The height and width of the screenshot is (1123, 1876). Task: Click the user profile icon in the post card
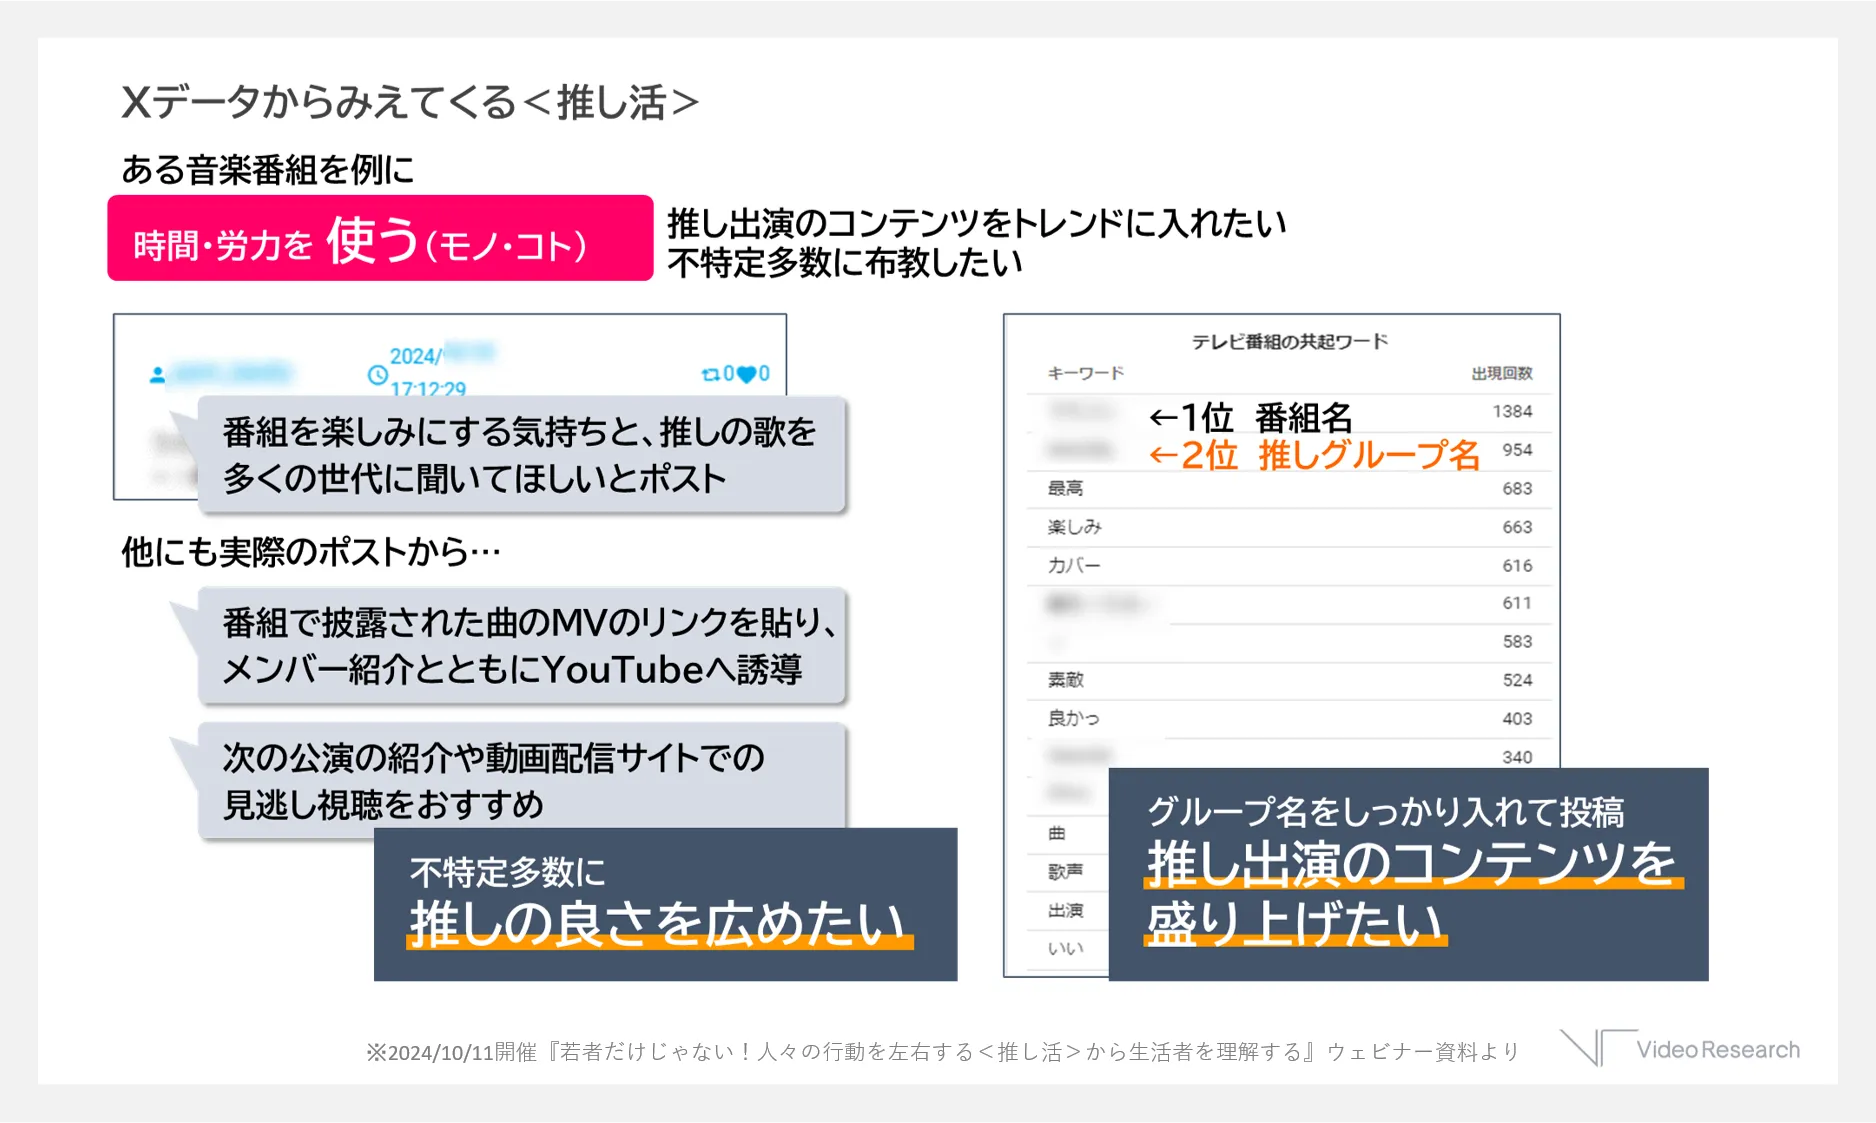(x=157, y=375)
